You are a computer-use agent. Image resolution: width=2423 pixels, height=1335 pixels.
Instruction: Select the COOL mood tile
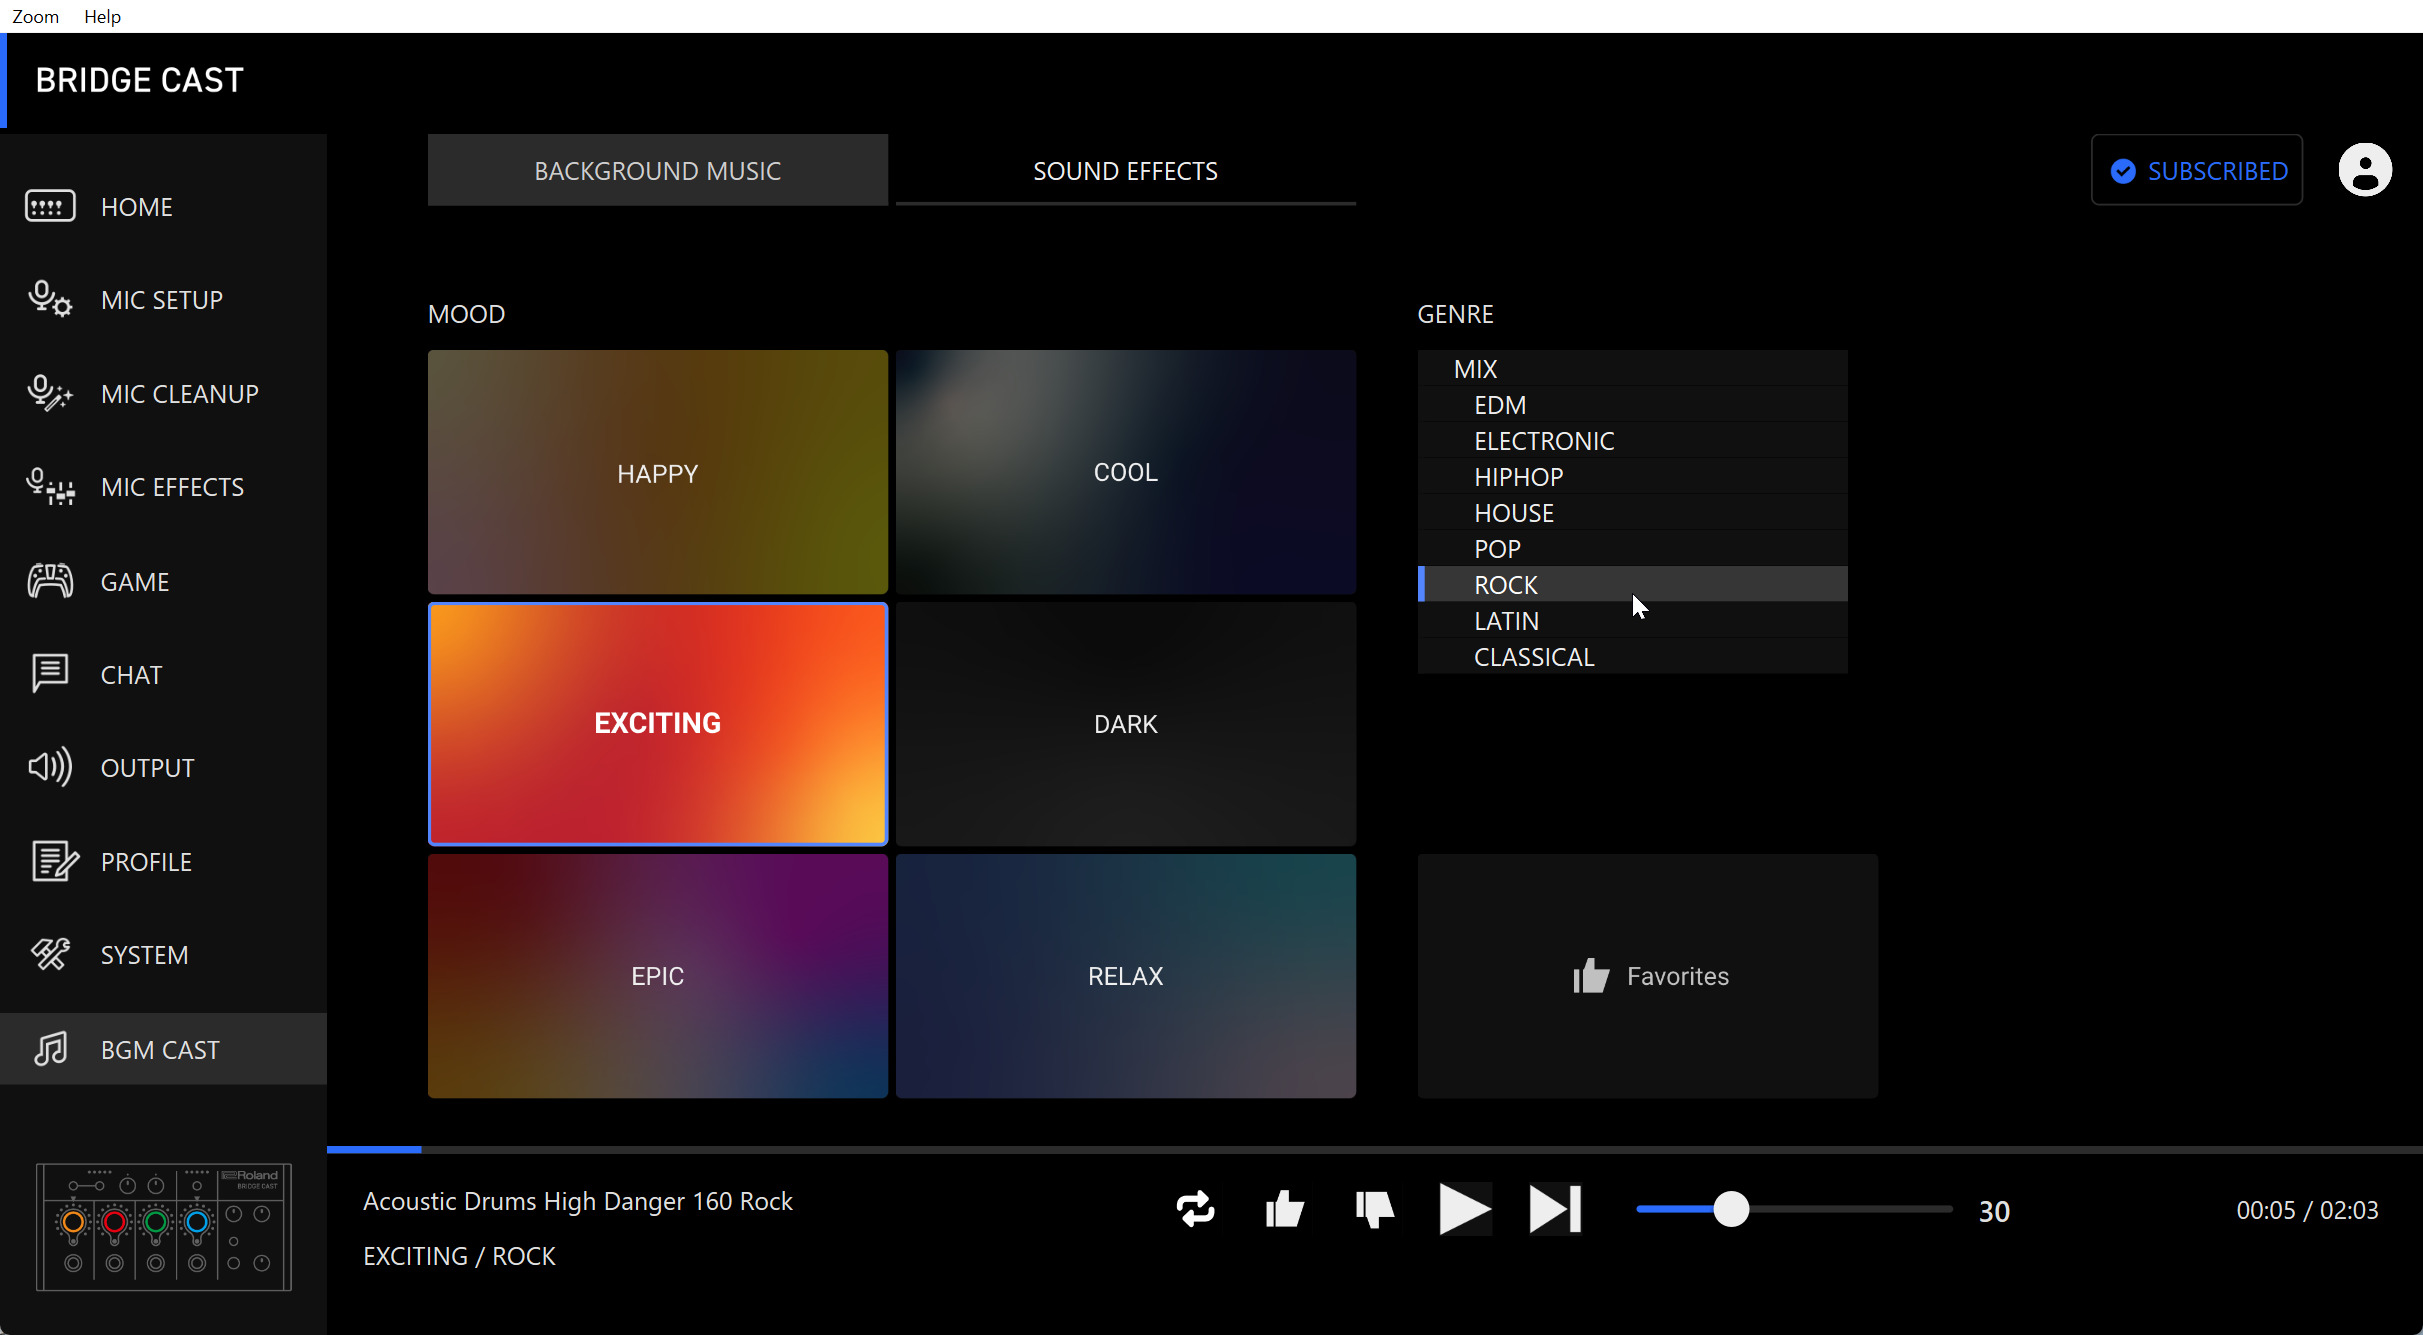coord(1126,472)
